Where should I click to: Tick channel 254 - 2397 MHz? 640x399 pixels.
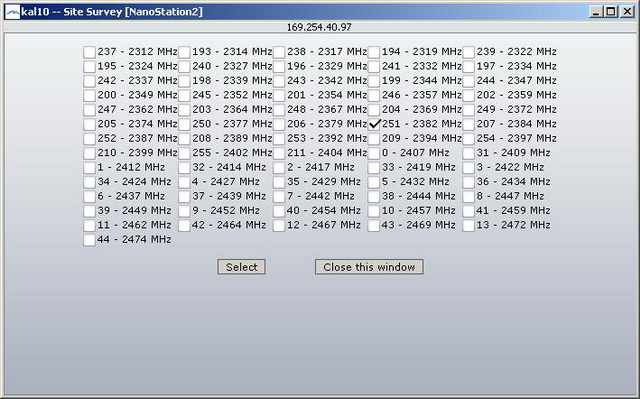(x=469, y=139)
